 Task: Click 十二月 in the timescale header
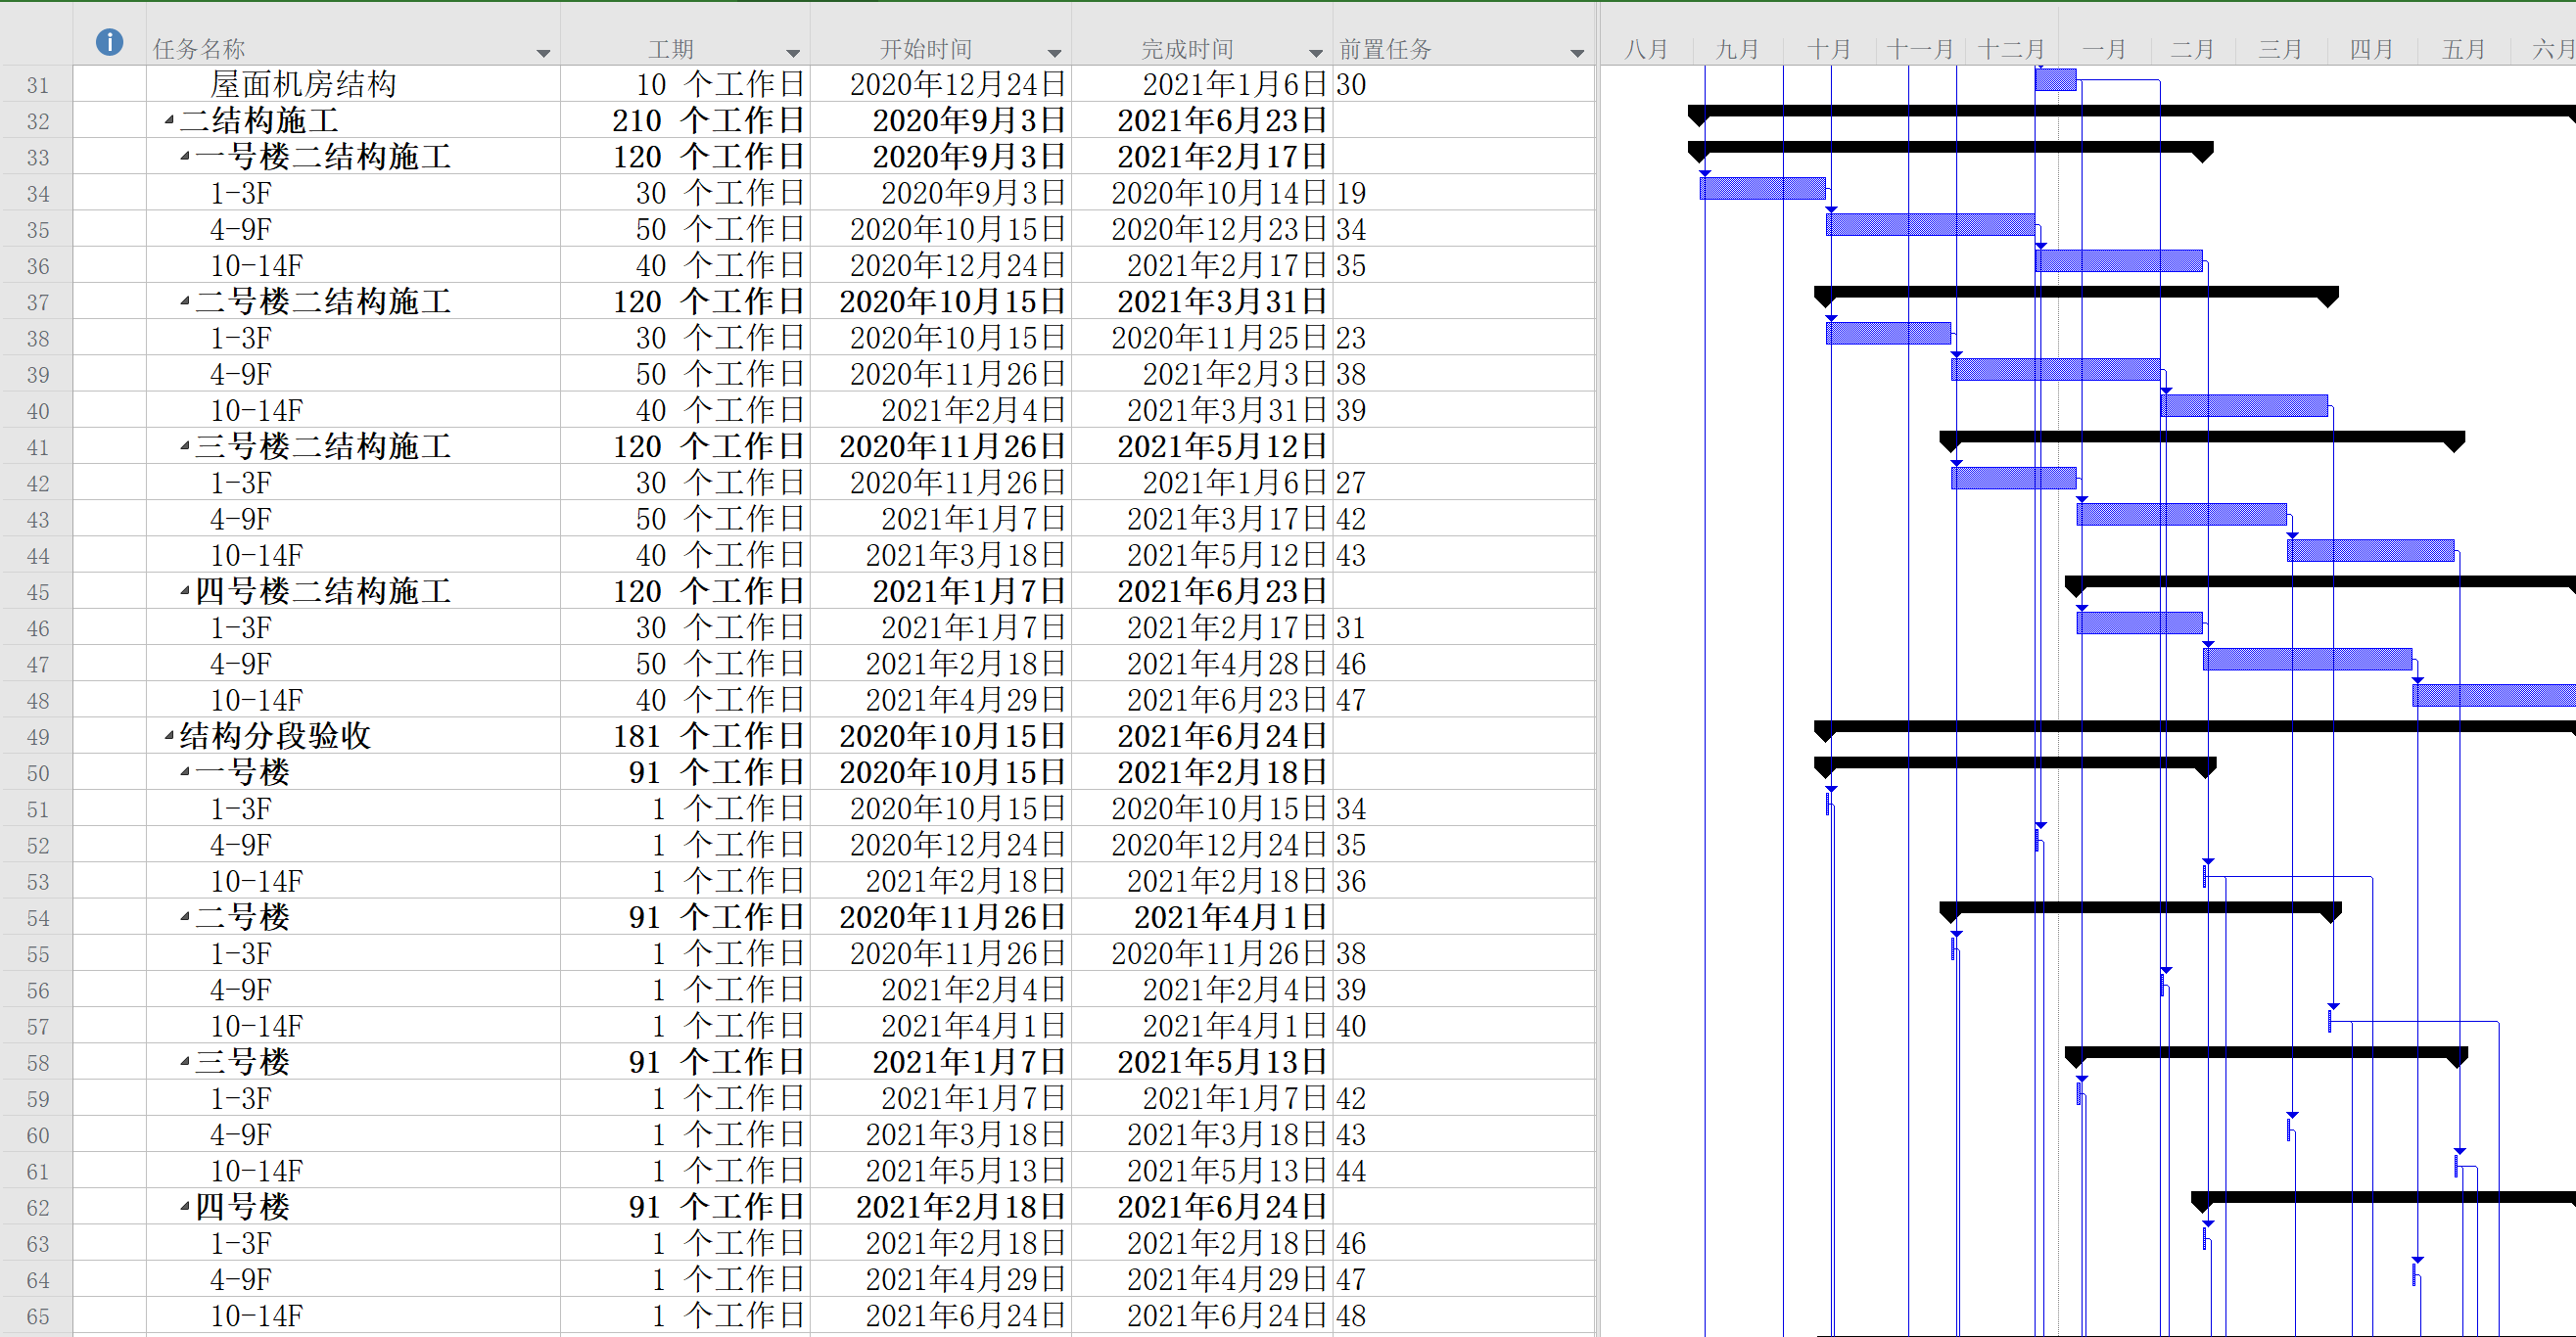click(x=2011, y=49)
